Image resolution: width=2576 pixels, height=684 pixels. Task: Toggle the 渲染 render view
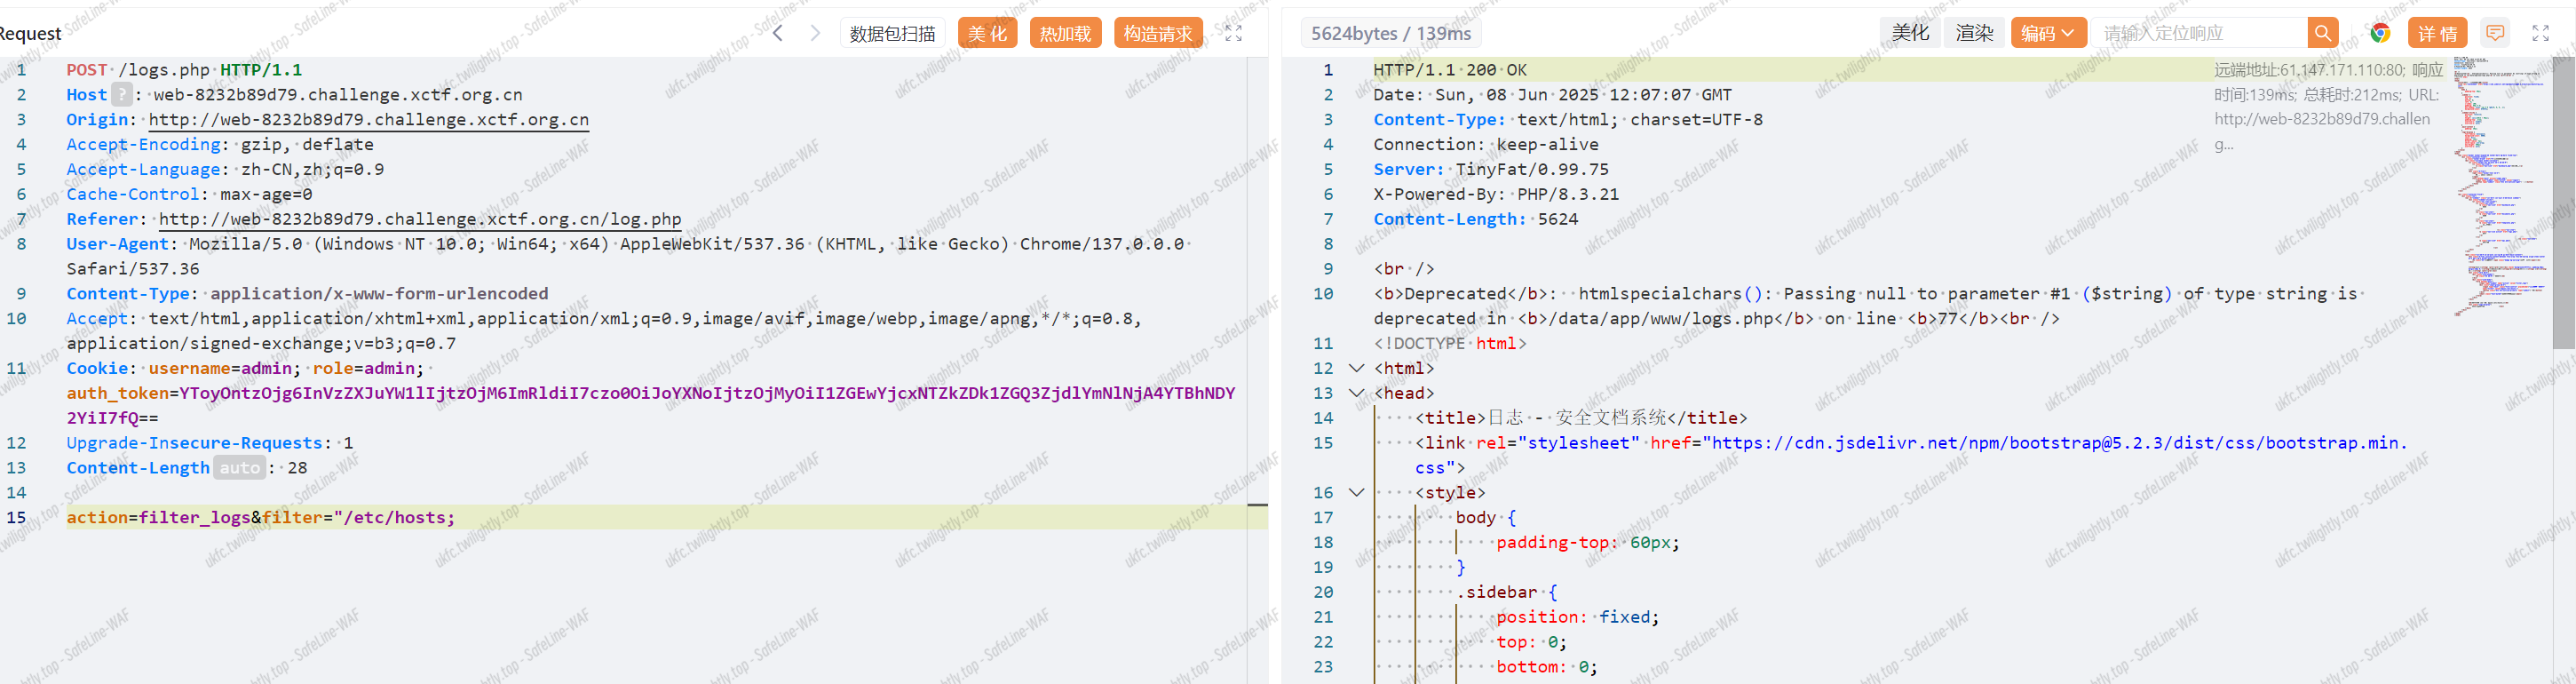click(x=1974, y=33)
